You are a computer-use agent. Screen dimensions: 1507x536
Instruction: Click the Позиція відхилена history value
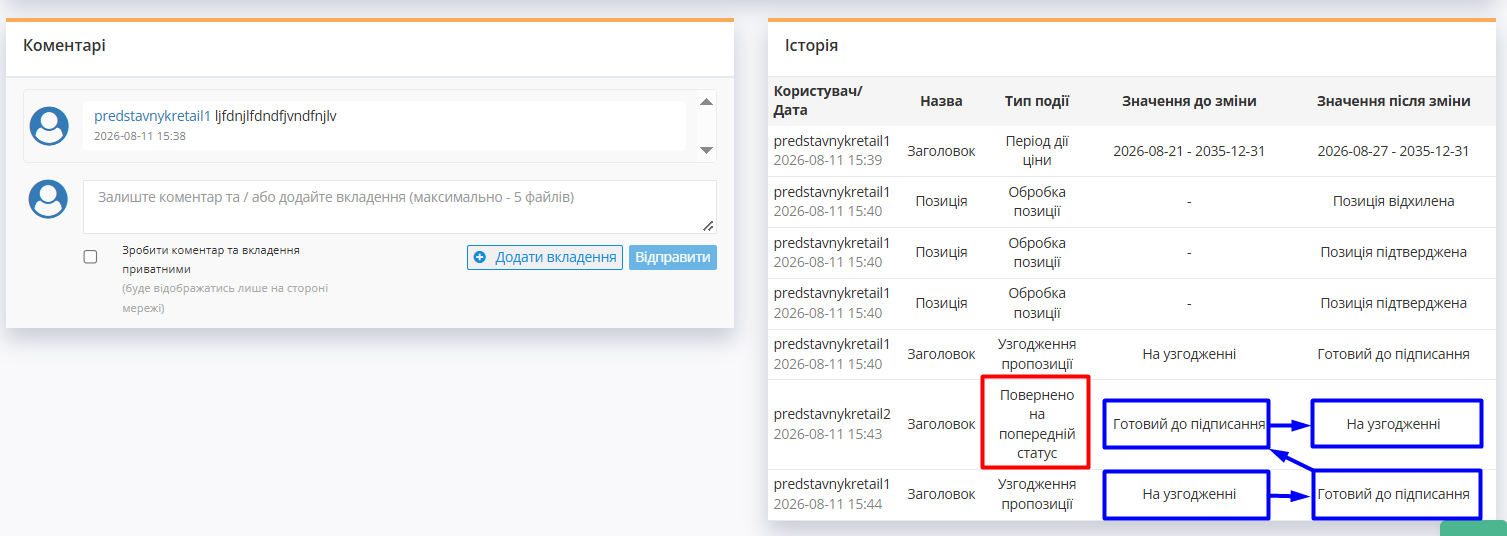pyautogui.click(x=1393, y=201)
